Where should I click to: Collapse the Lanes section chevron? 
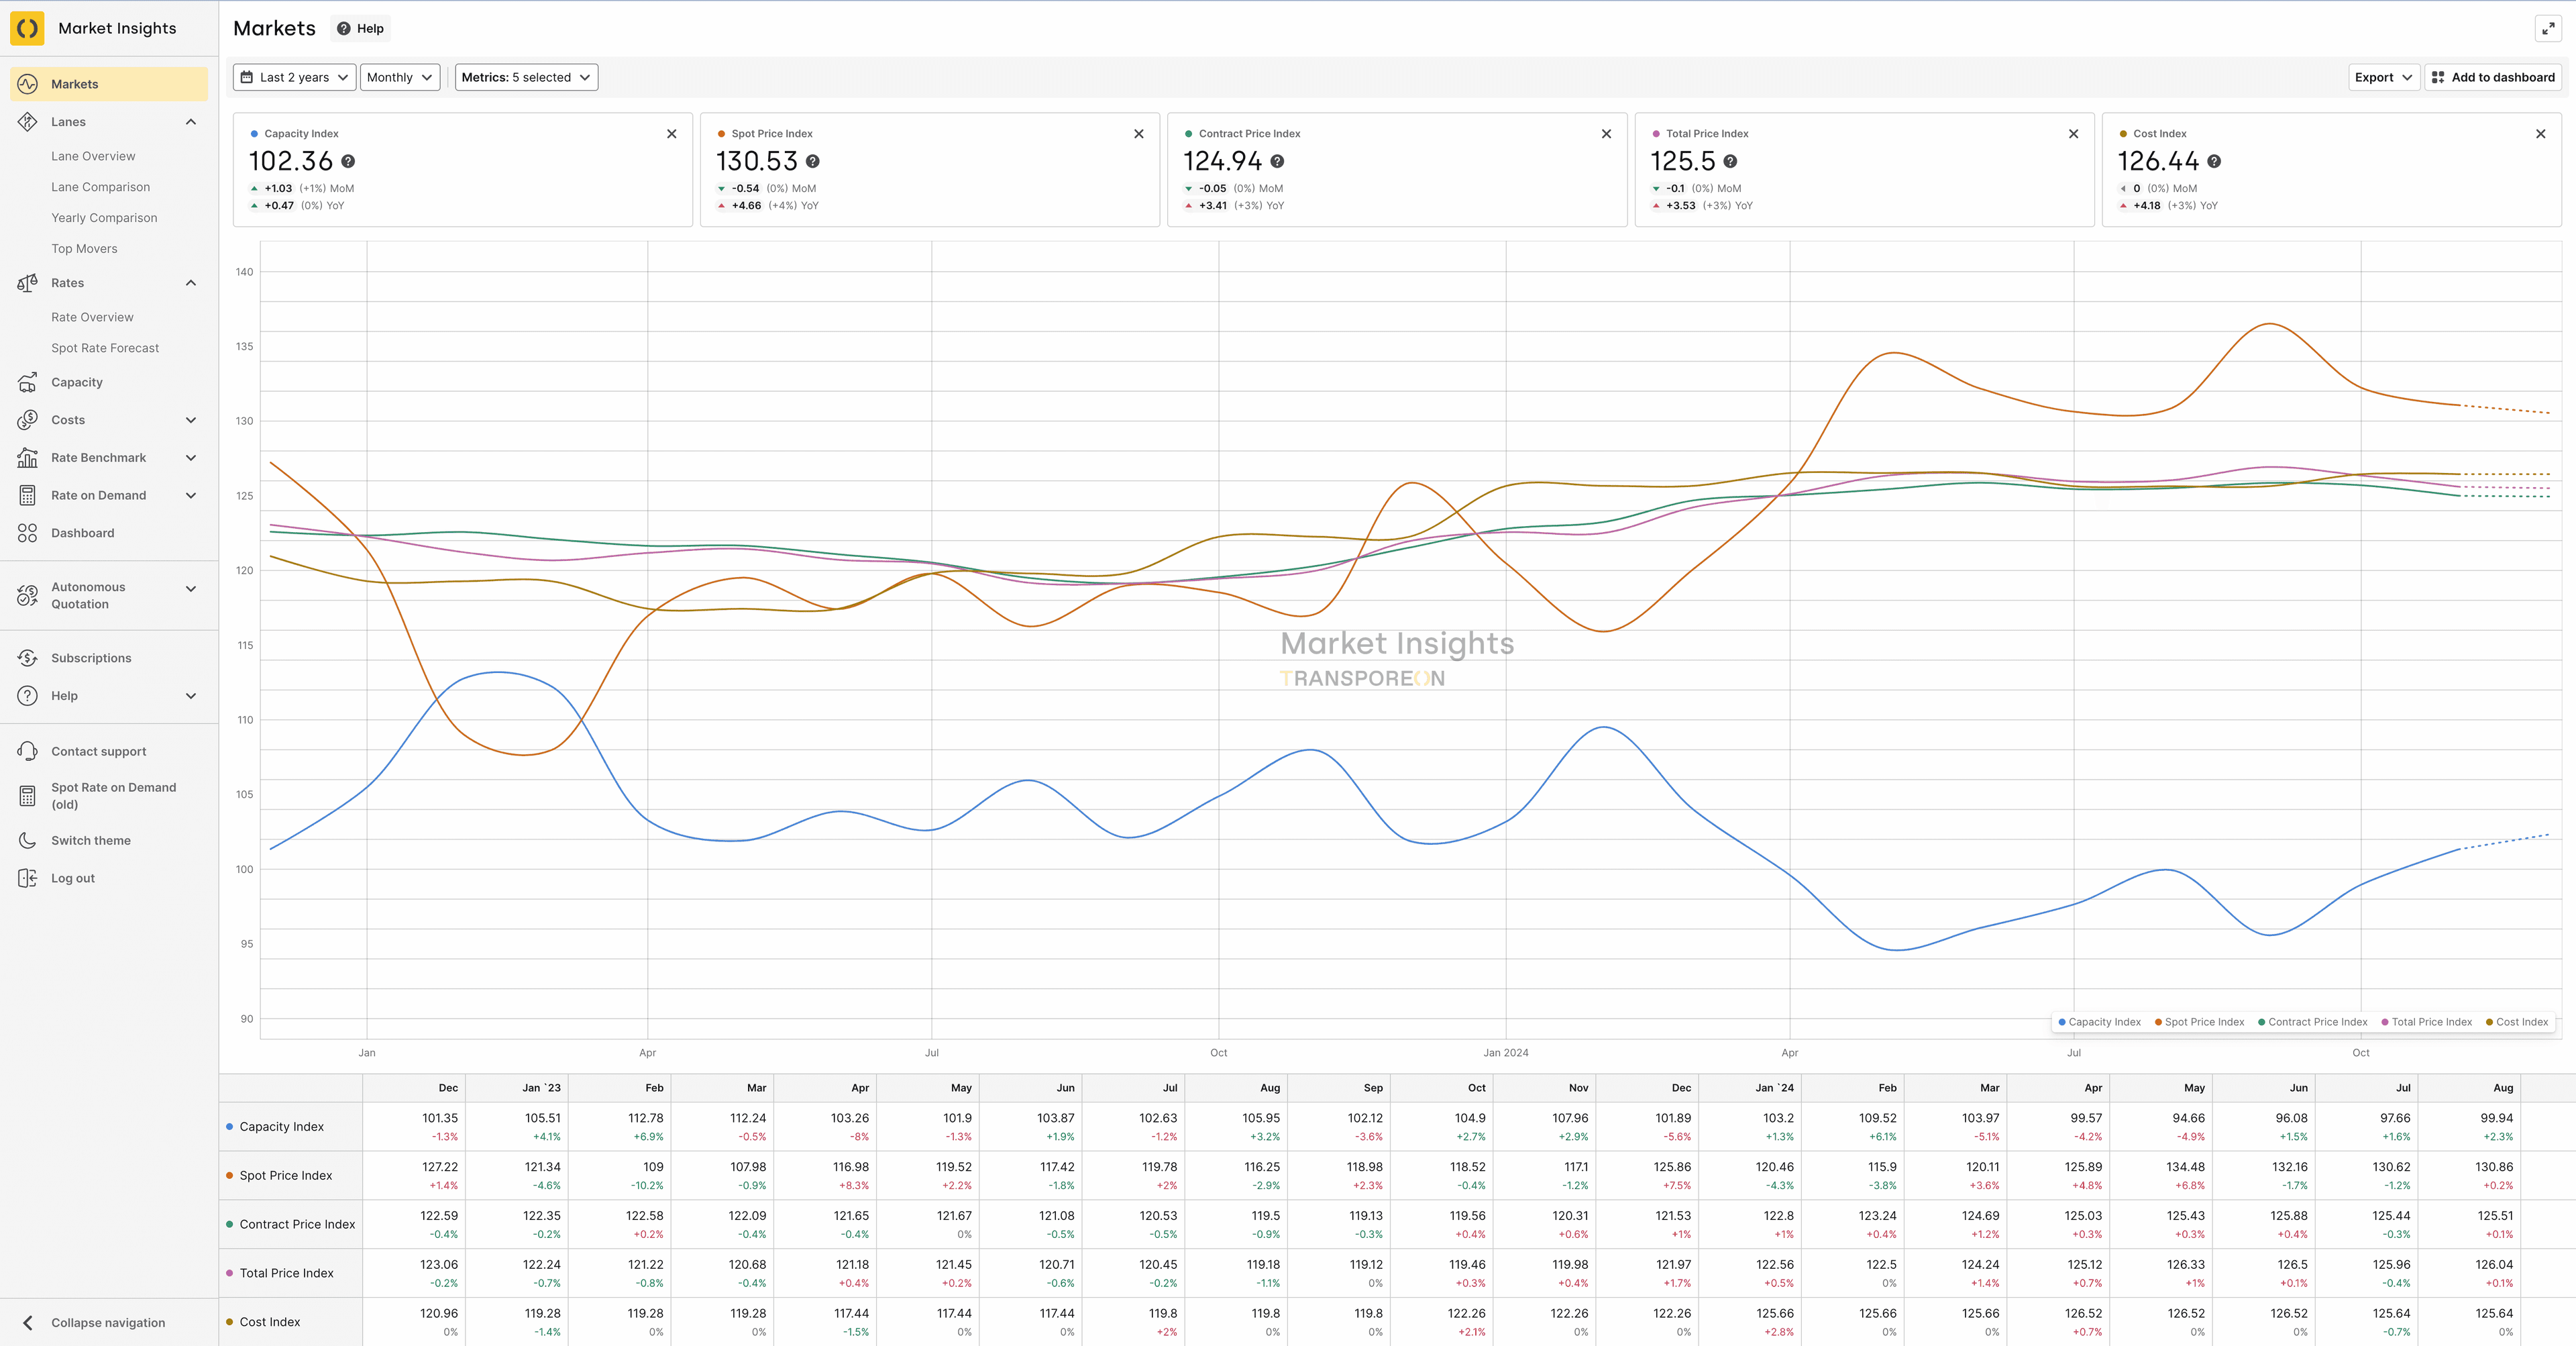coord(191,122)
